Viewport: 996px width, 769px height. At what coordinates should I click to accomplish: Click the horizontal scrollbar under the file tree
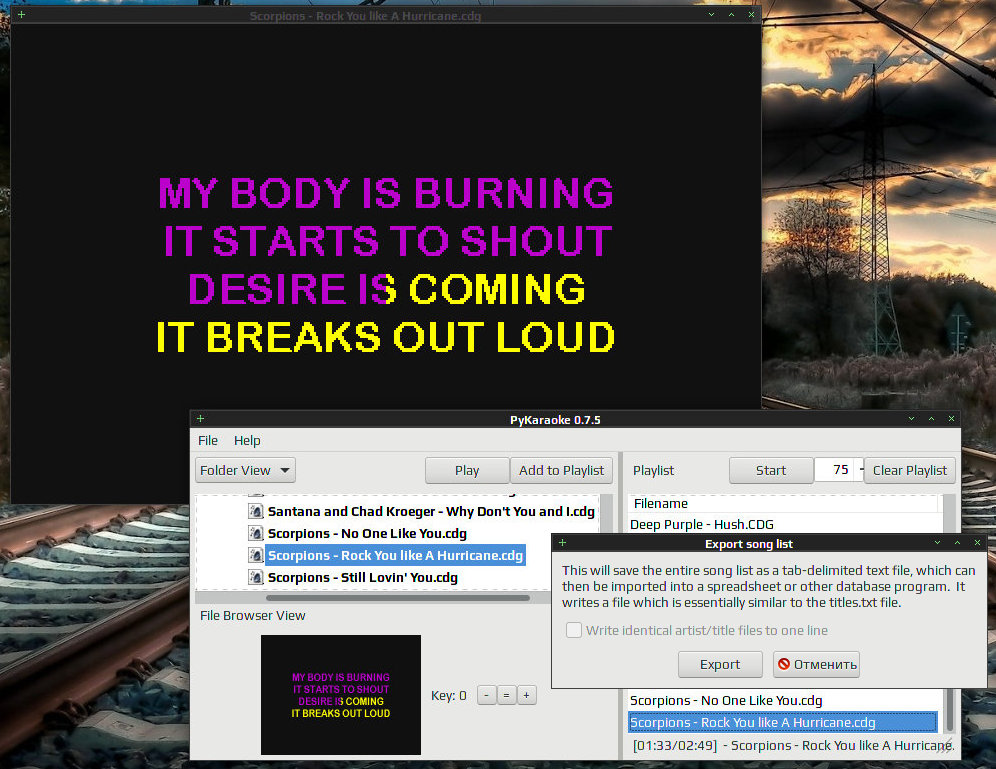click(398, 598)
